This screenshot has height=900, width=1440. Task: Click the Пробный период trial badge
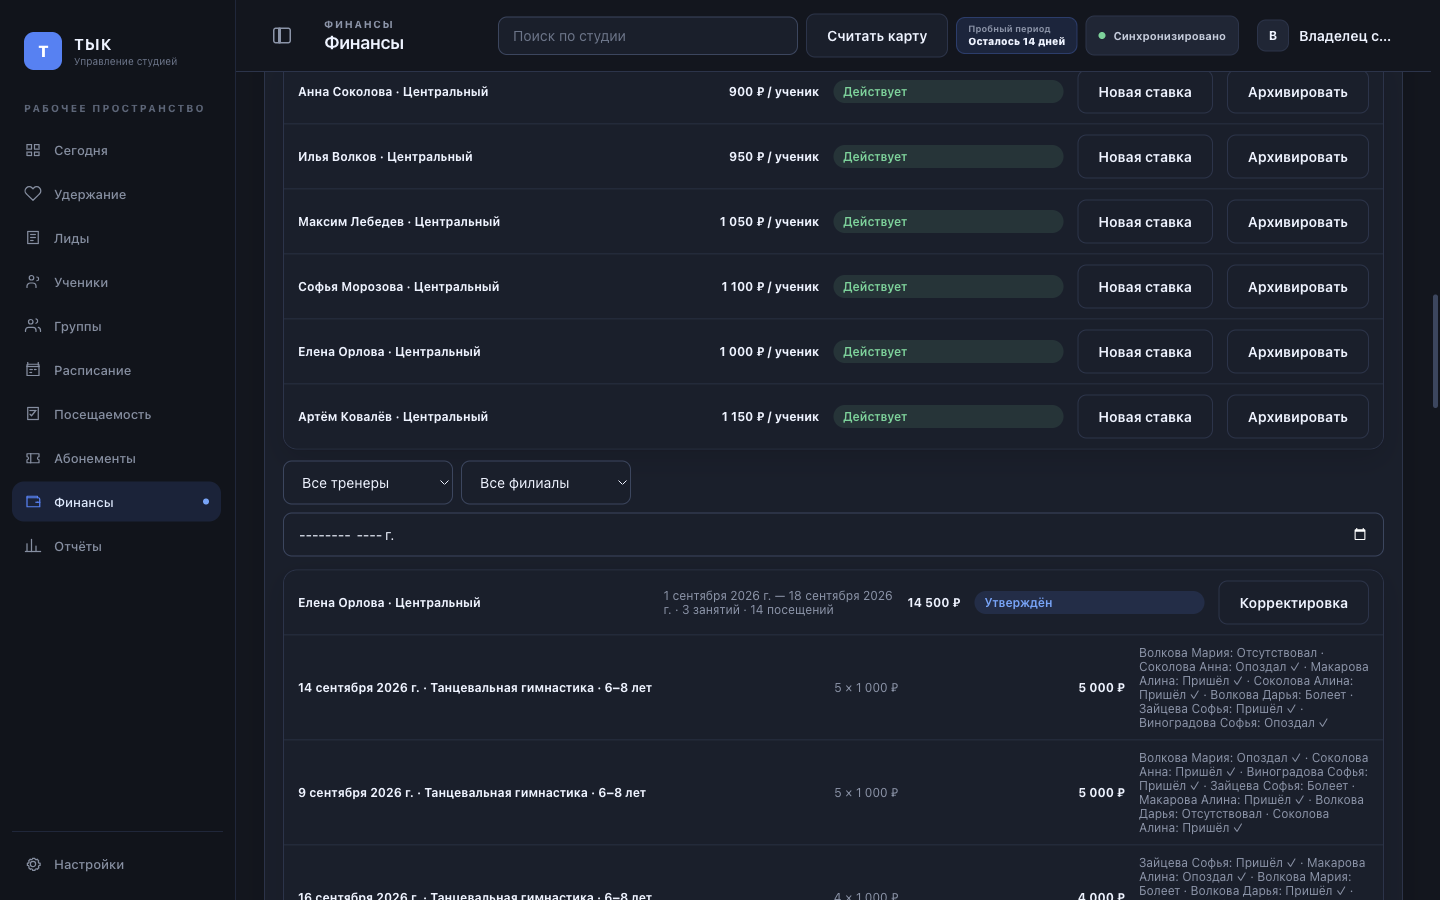[1017, 36]
